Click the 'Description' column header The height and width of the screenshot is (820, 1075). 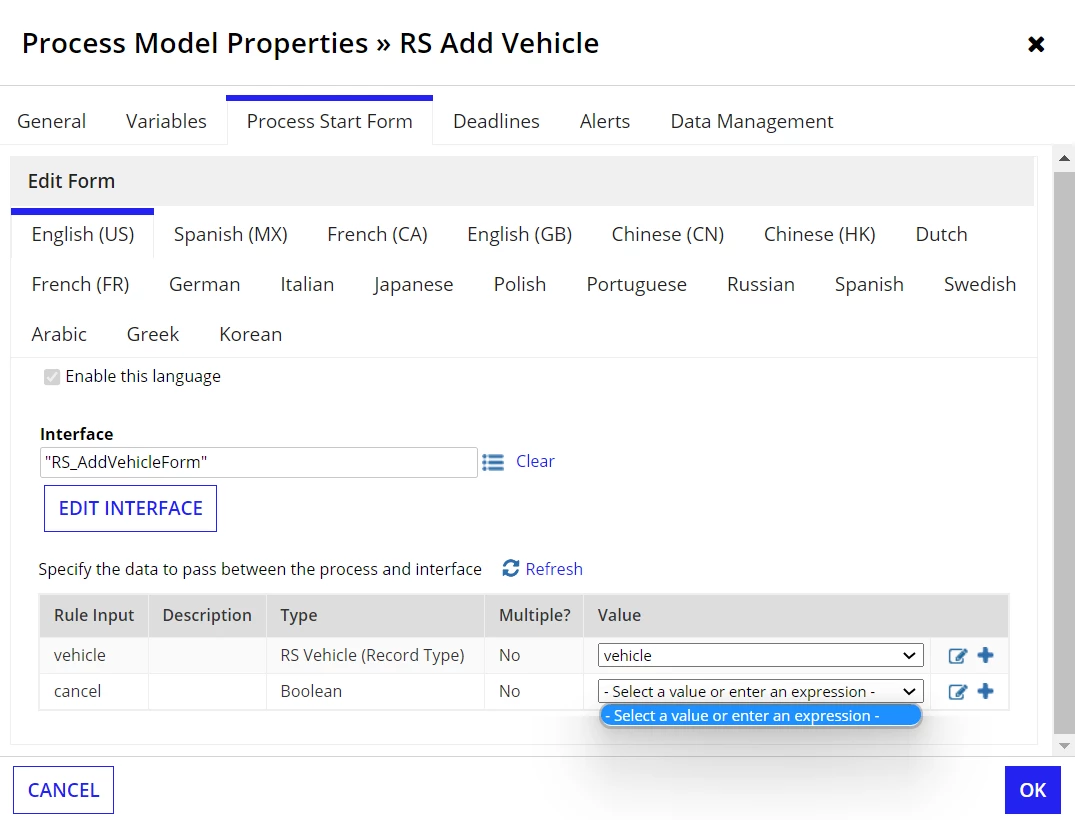point(207,616)
